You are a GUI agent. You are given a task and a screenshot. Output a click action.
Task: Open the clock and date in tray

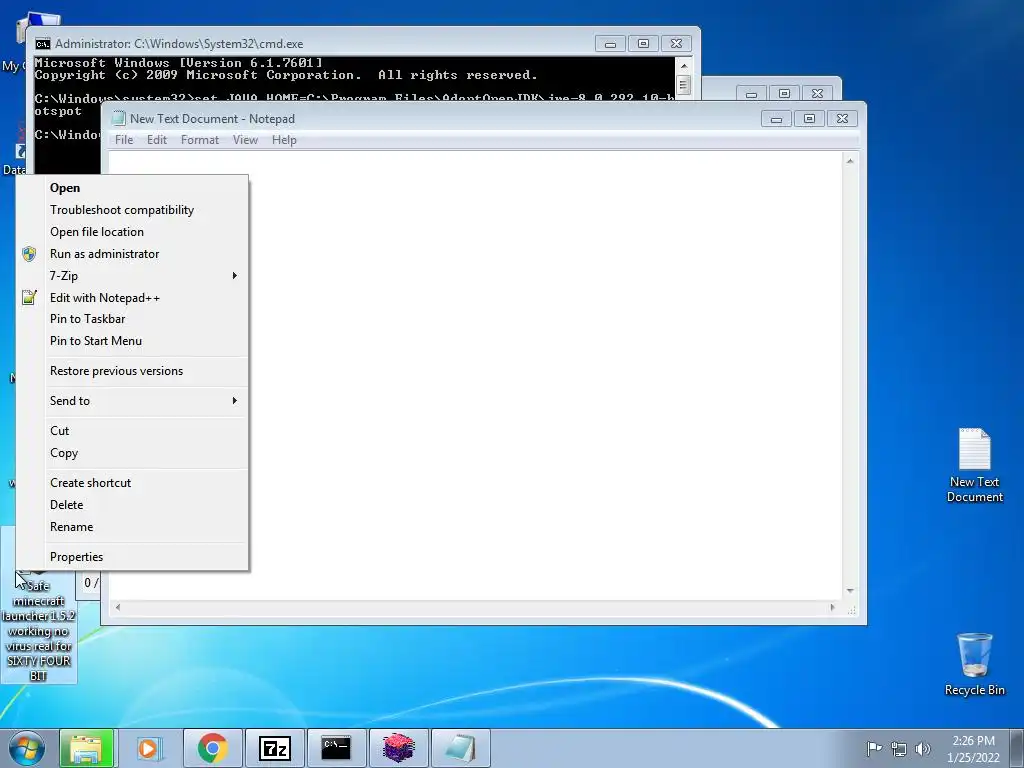pyautogui.click(x=973, y=748)
